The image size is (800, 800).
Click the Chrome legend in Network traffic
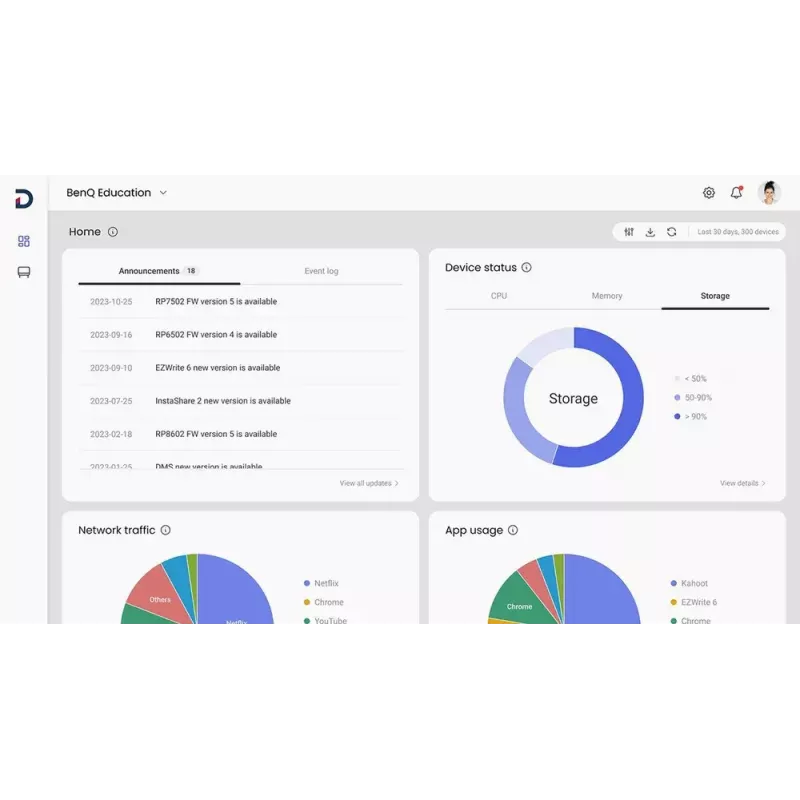click(x=323, y=602)
